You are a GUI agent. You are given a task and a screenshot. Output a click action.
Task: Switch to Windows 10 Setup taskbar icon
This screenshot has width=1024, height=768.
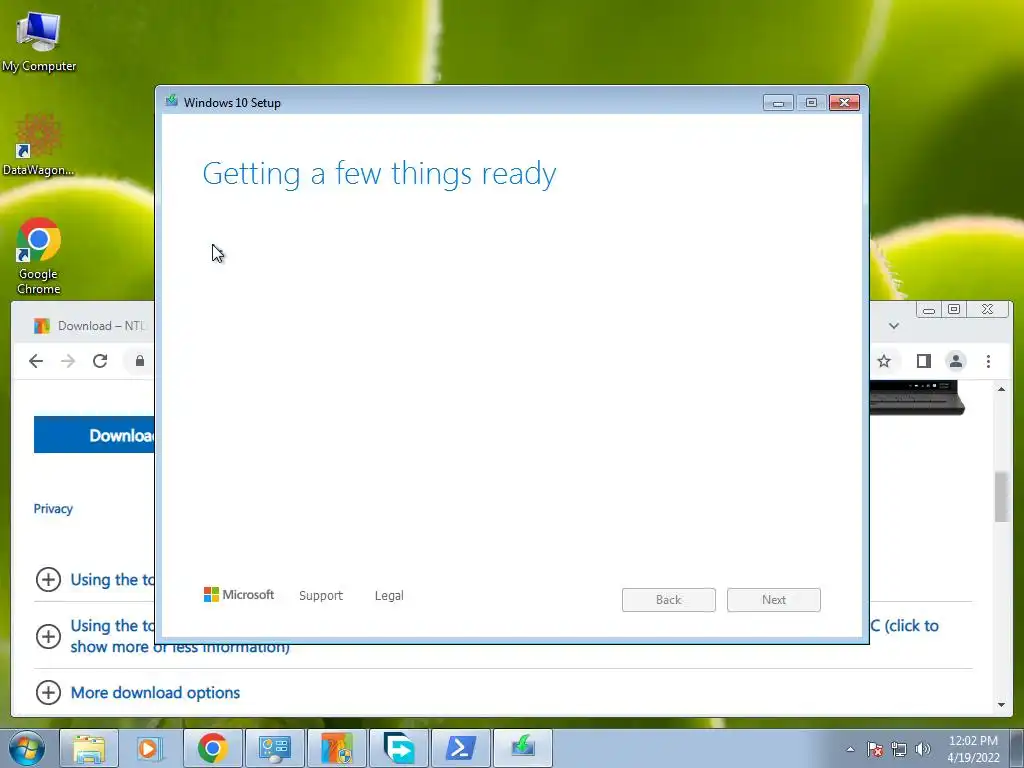pyautogui.click(x=522, y=748)
